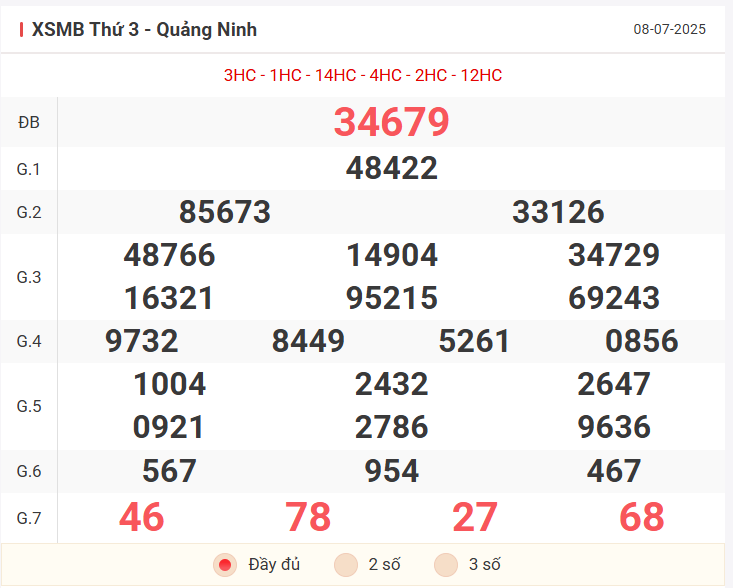Click the code line 3HC - 1HC - 14HC
Image resolution: width=733 pixels, height=588 pixels.
click(363, 75)
